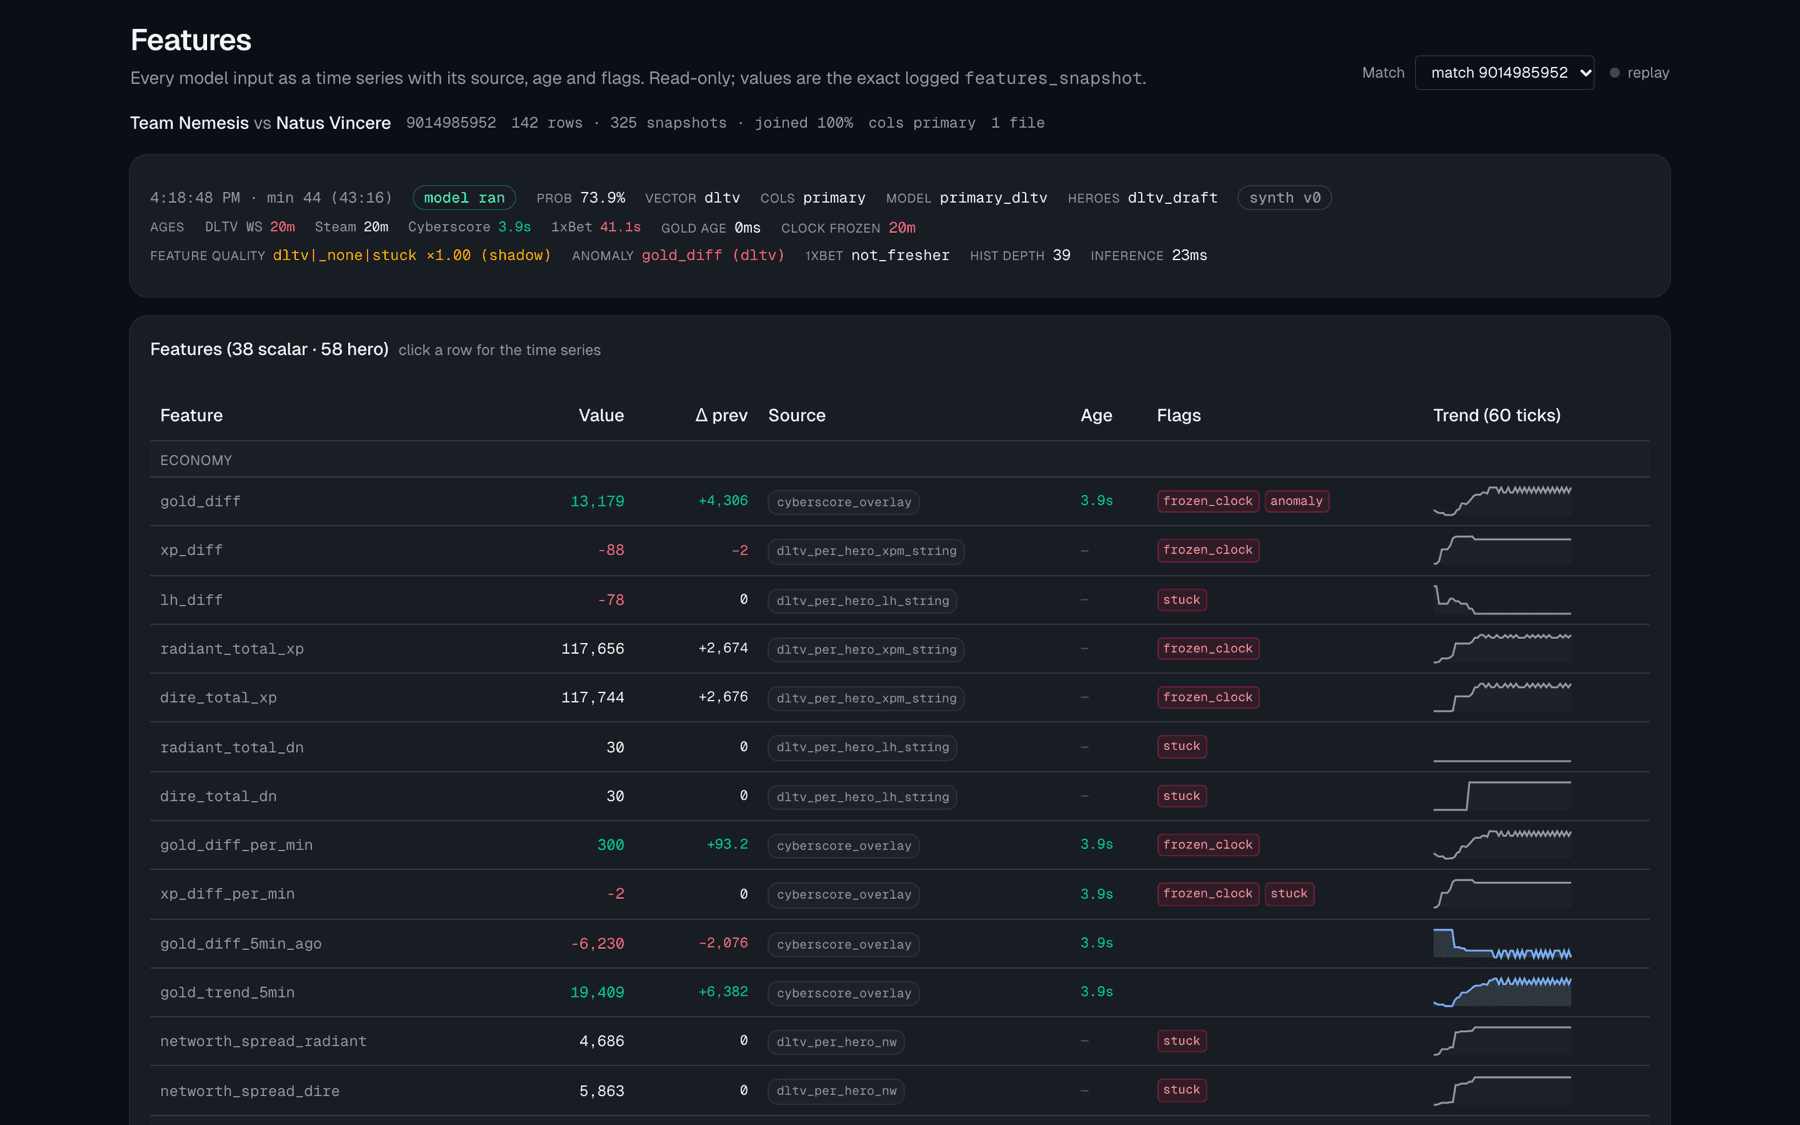Click the Δ prev column header
Image resolution: width=1800 pixels, height=1125 pixels.
point(721,415)
